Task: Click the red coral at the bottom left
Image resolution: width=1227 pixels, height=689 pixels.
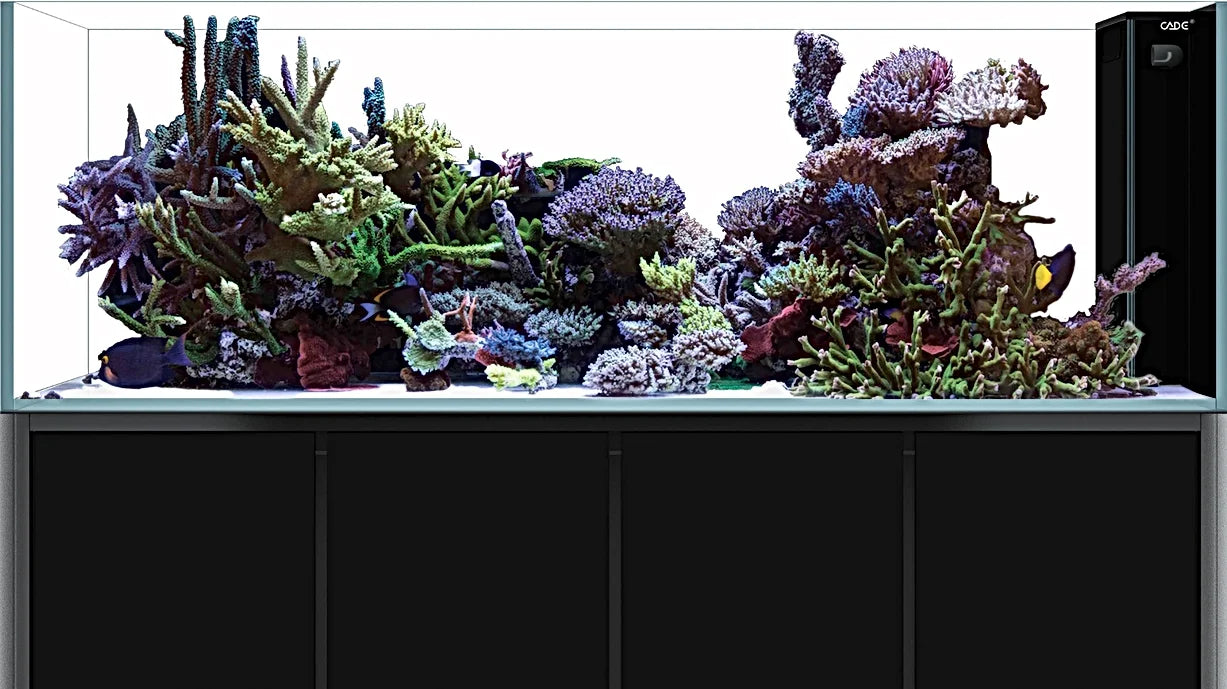Action: 324,361
